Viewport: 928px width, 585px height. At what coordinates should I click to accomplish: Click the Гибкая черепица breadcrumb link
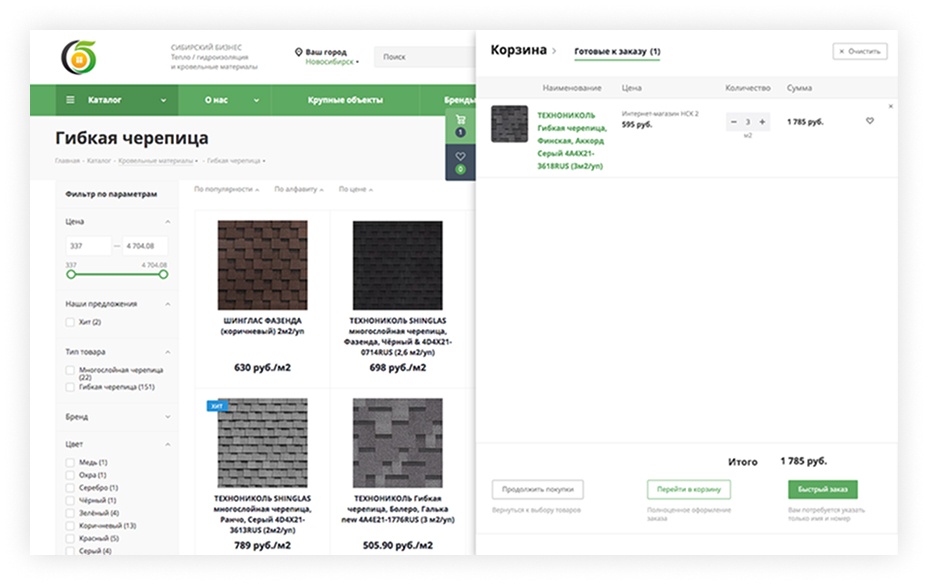233,160
